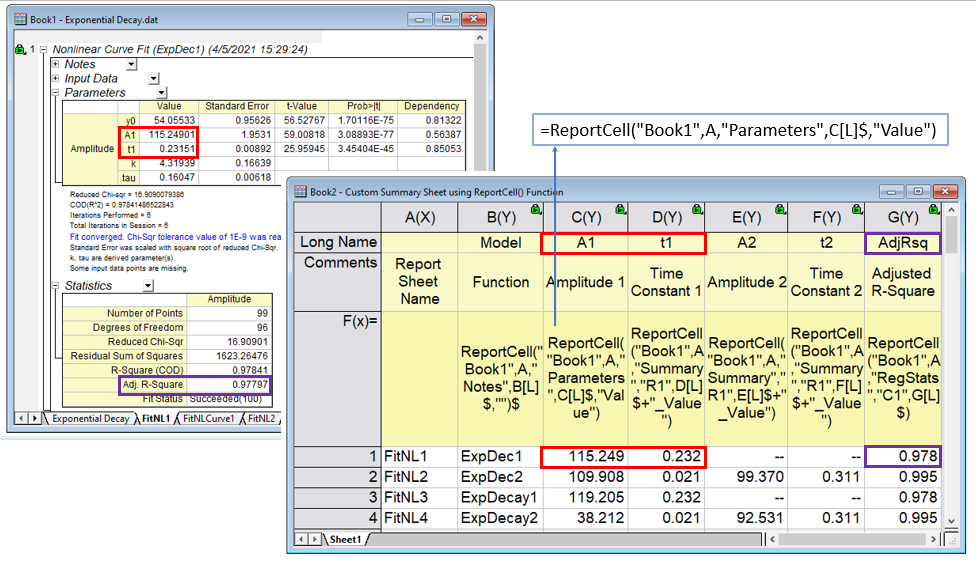Screen dimensions: 976x562
Task: Click the Book2 workbook icon in title bar
Action: point(297,191)
